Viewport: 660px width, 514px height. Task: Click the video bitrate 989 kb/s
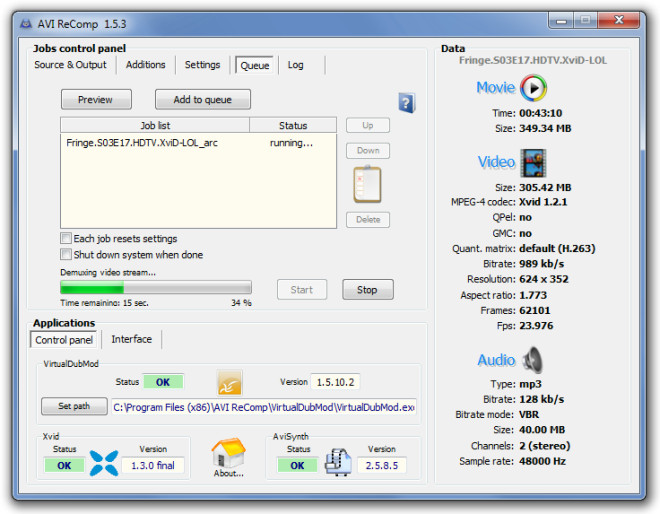541,264
